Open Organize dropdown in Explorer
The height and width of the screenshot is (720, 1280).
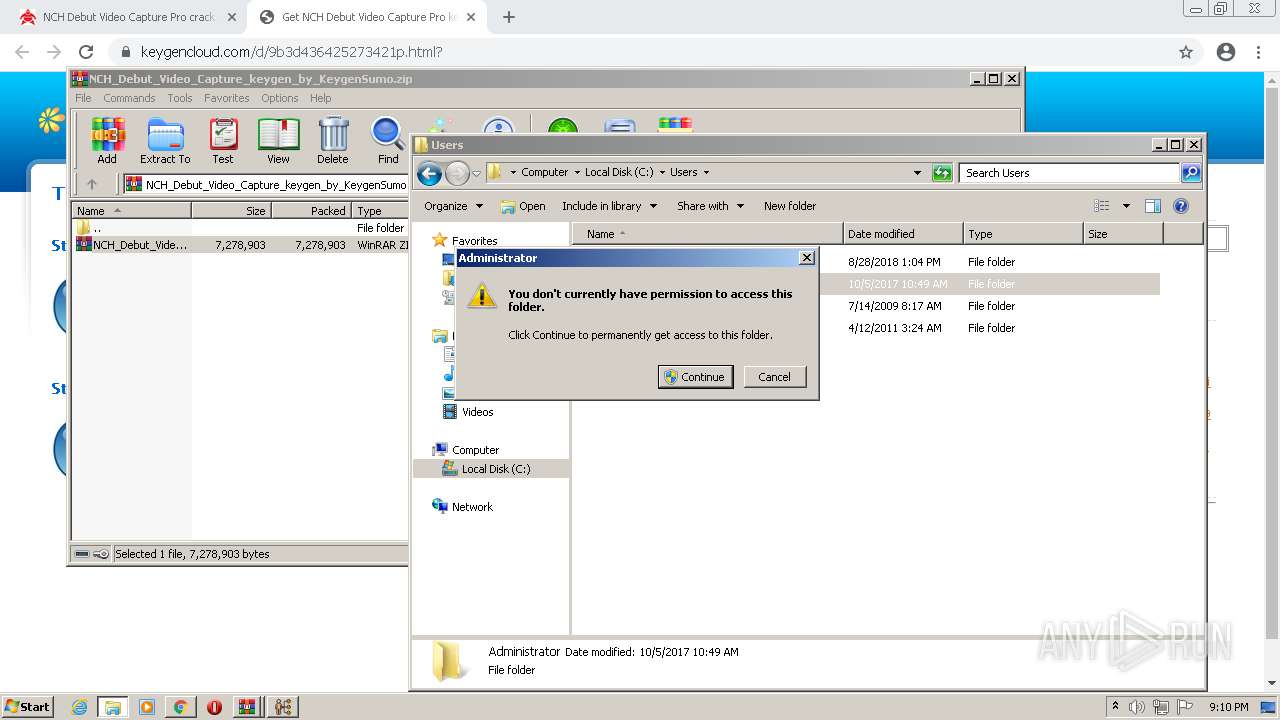453,206
